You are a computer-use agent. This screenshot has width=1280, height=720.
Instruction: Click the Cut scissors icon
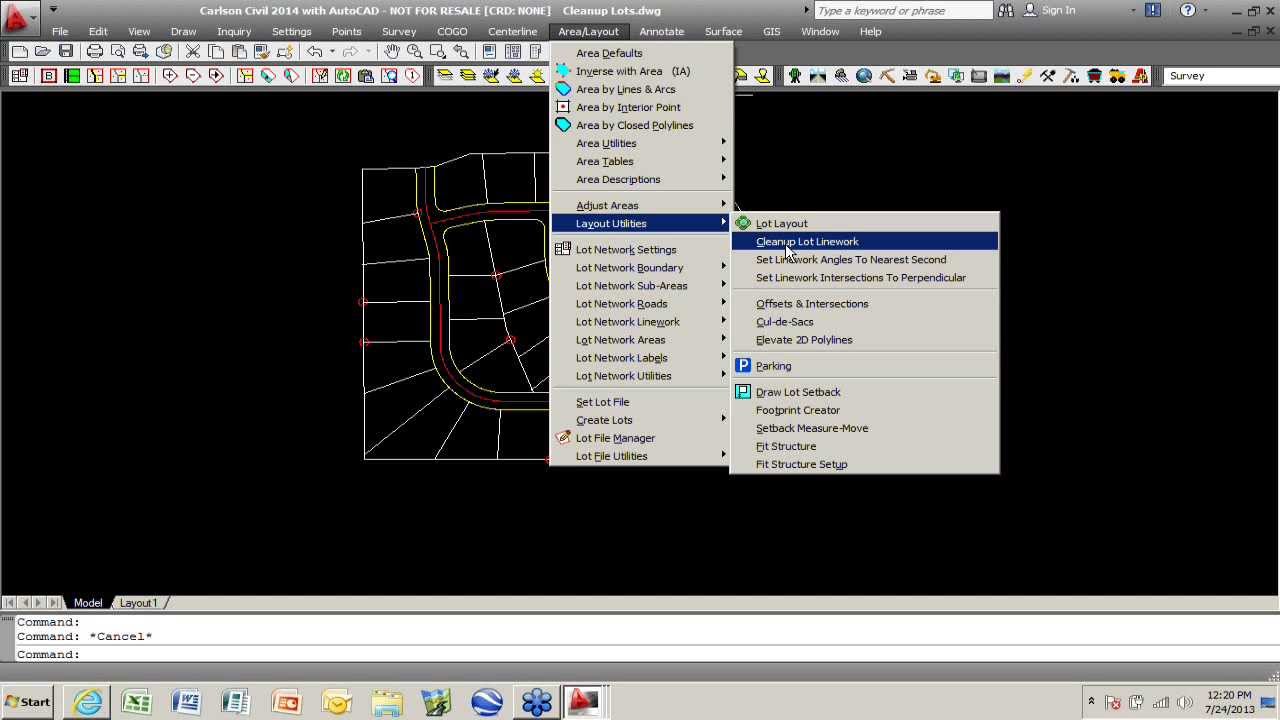[x=193, y=51]
